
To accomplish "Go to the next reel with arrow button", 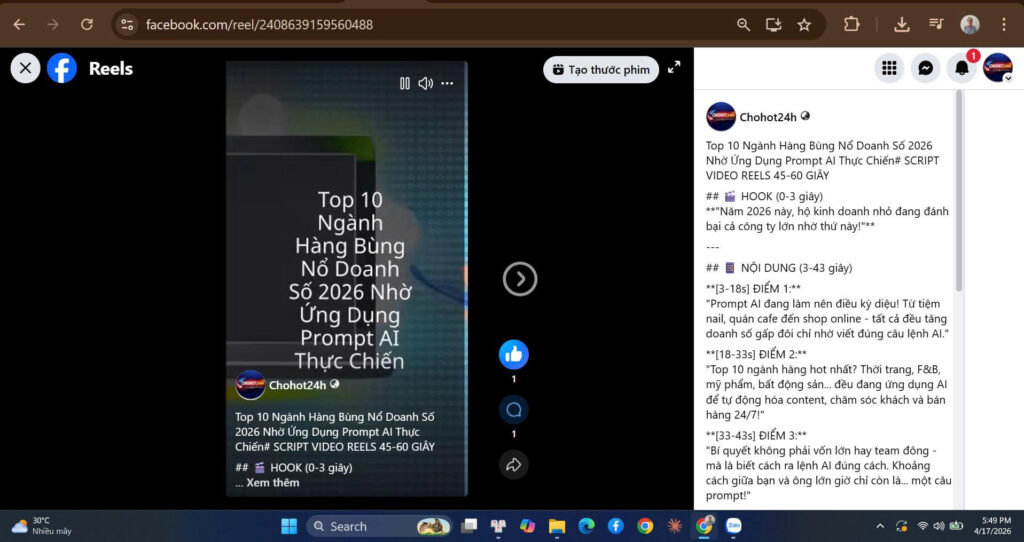I will tap(520, 279).
